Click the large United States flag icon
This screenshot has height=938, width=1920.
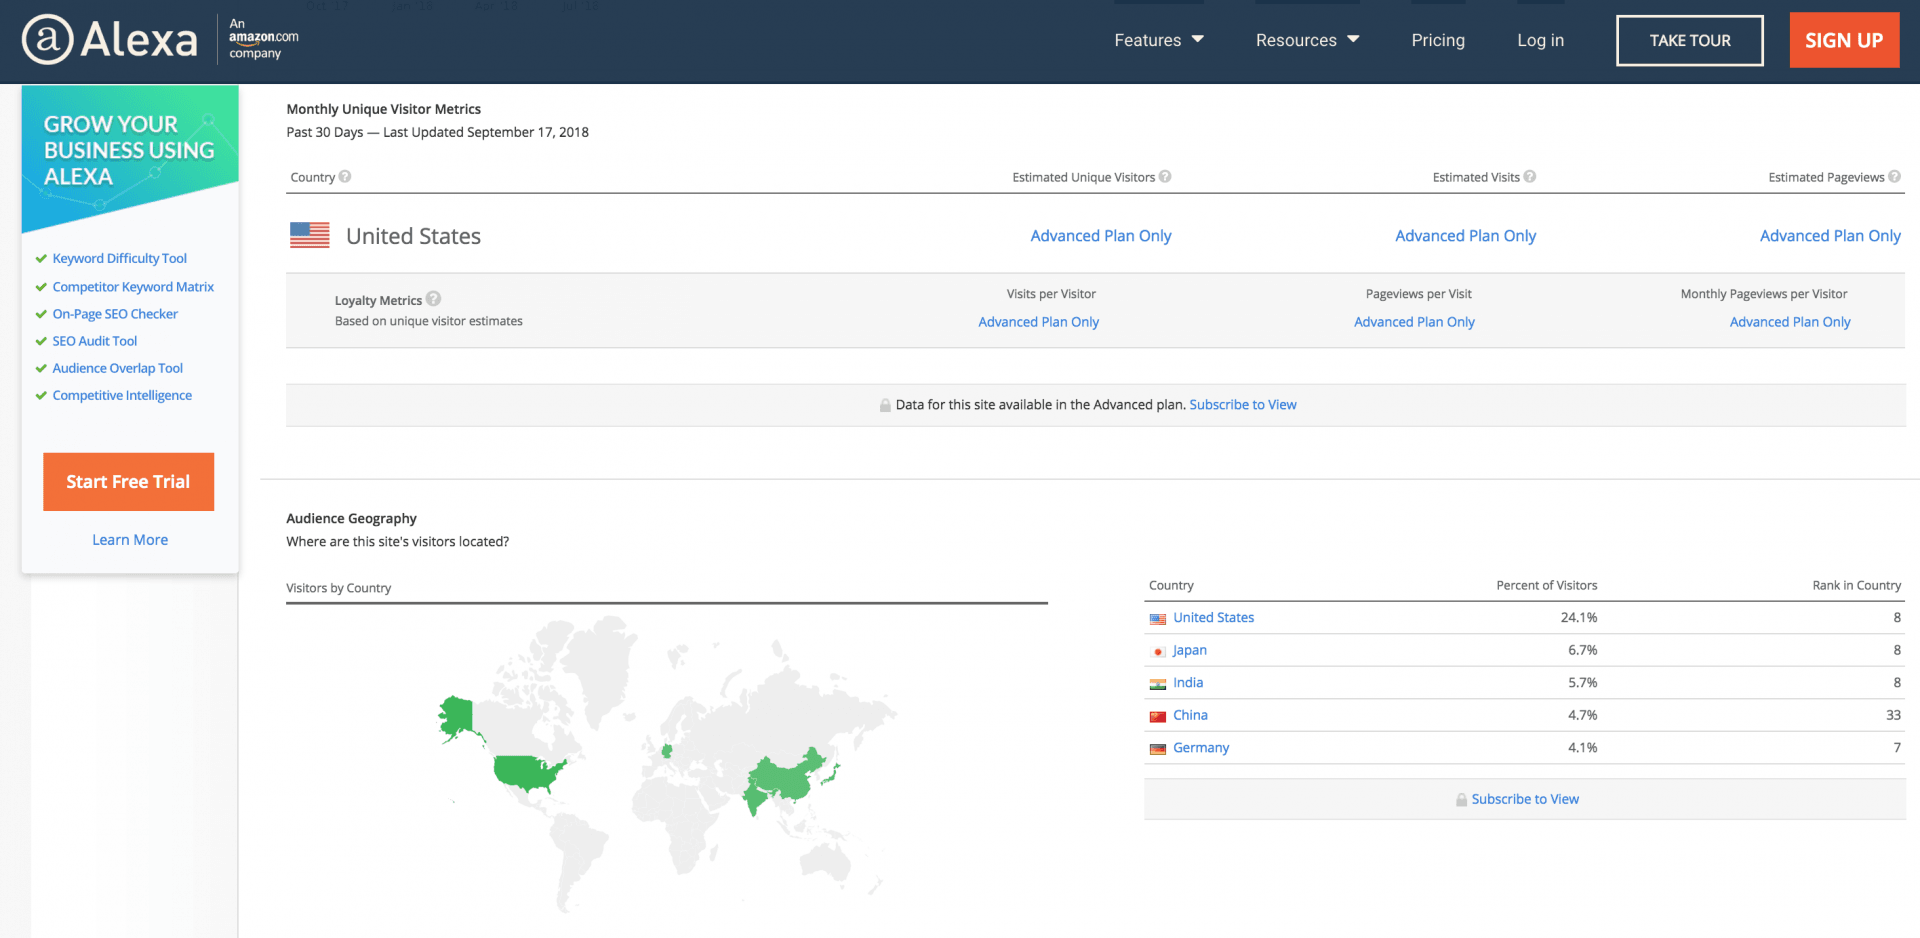(310, 235)
